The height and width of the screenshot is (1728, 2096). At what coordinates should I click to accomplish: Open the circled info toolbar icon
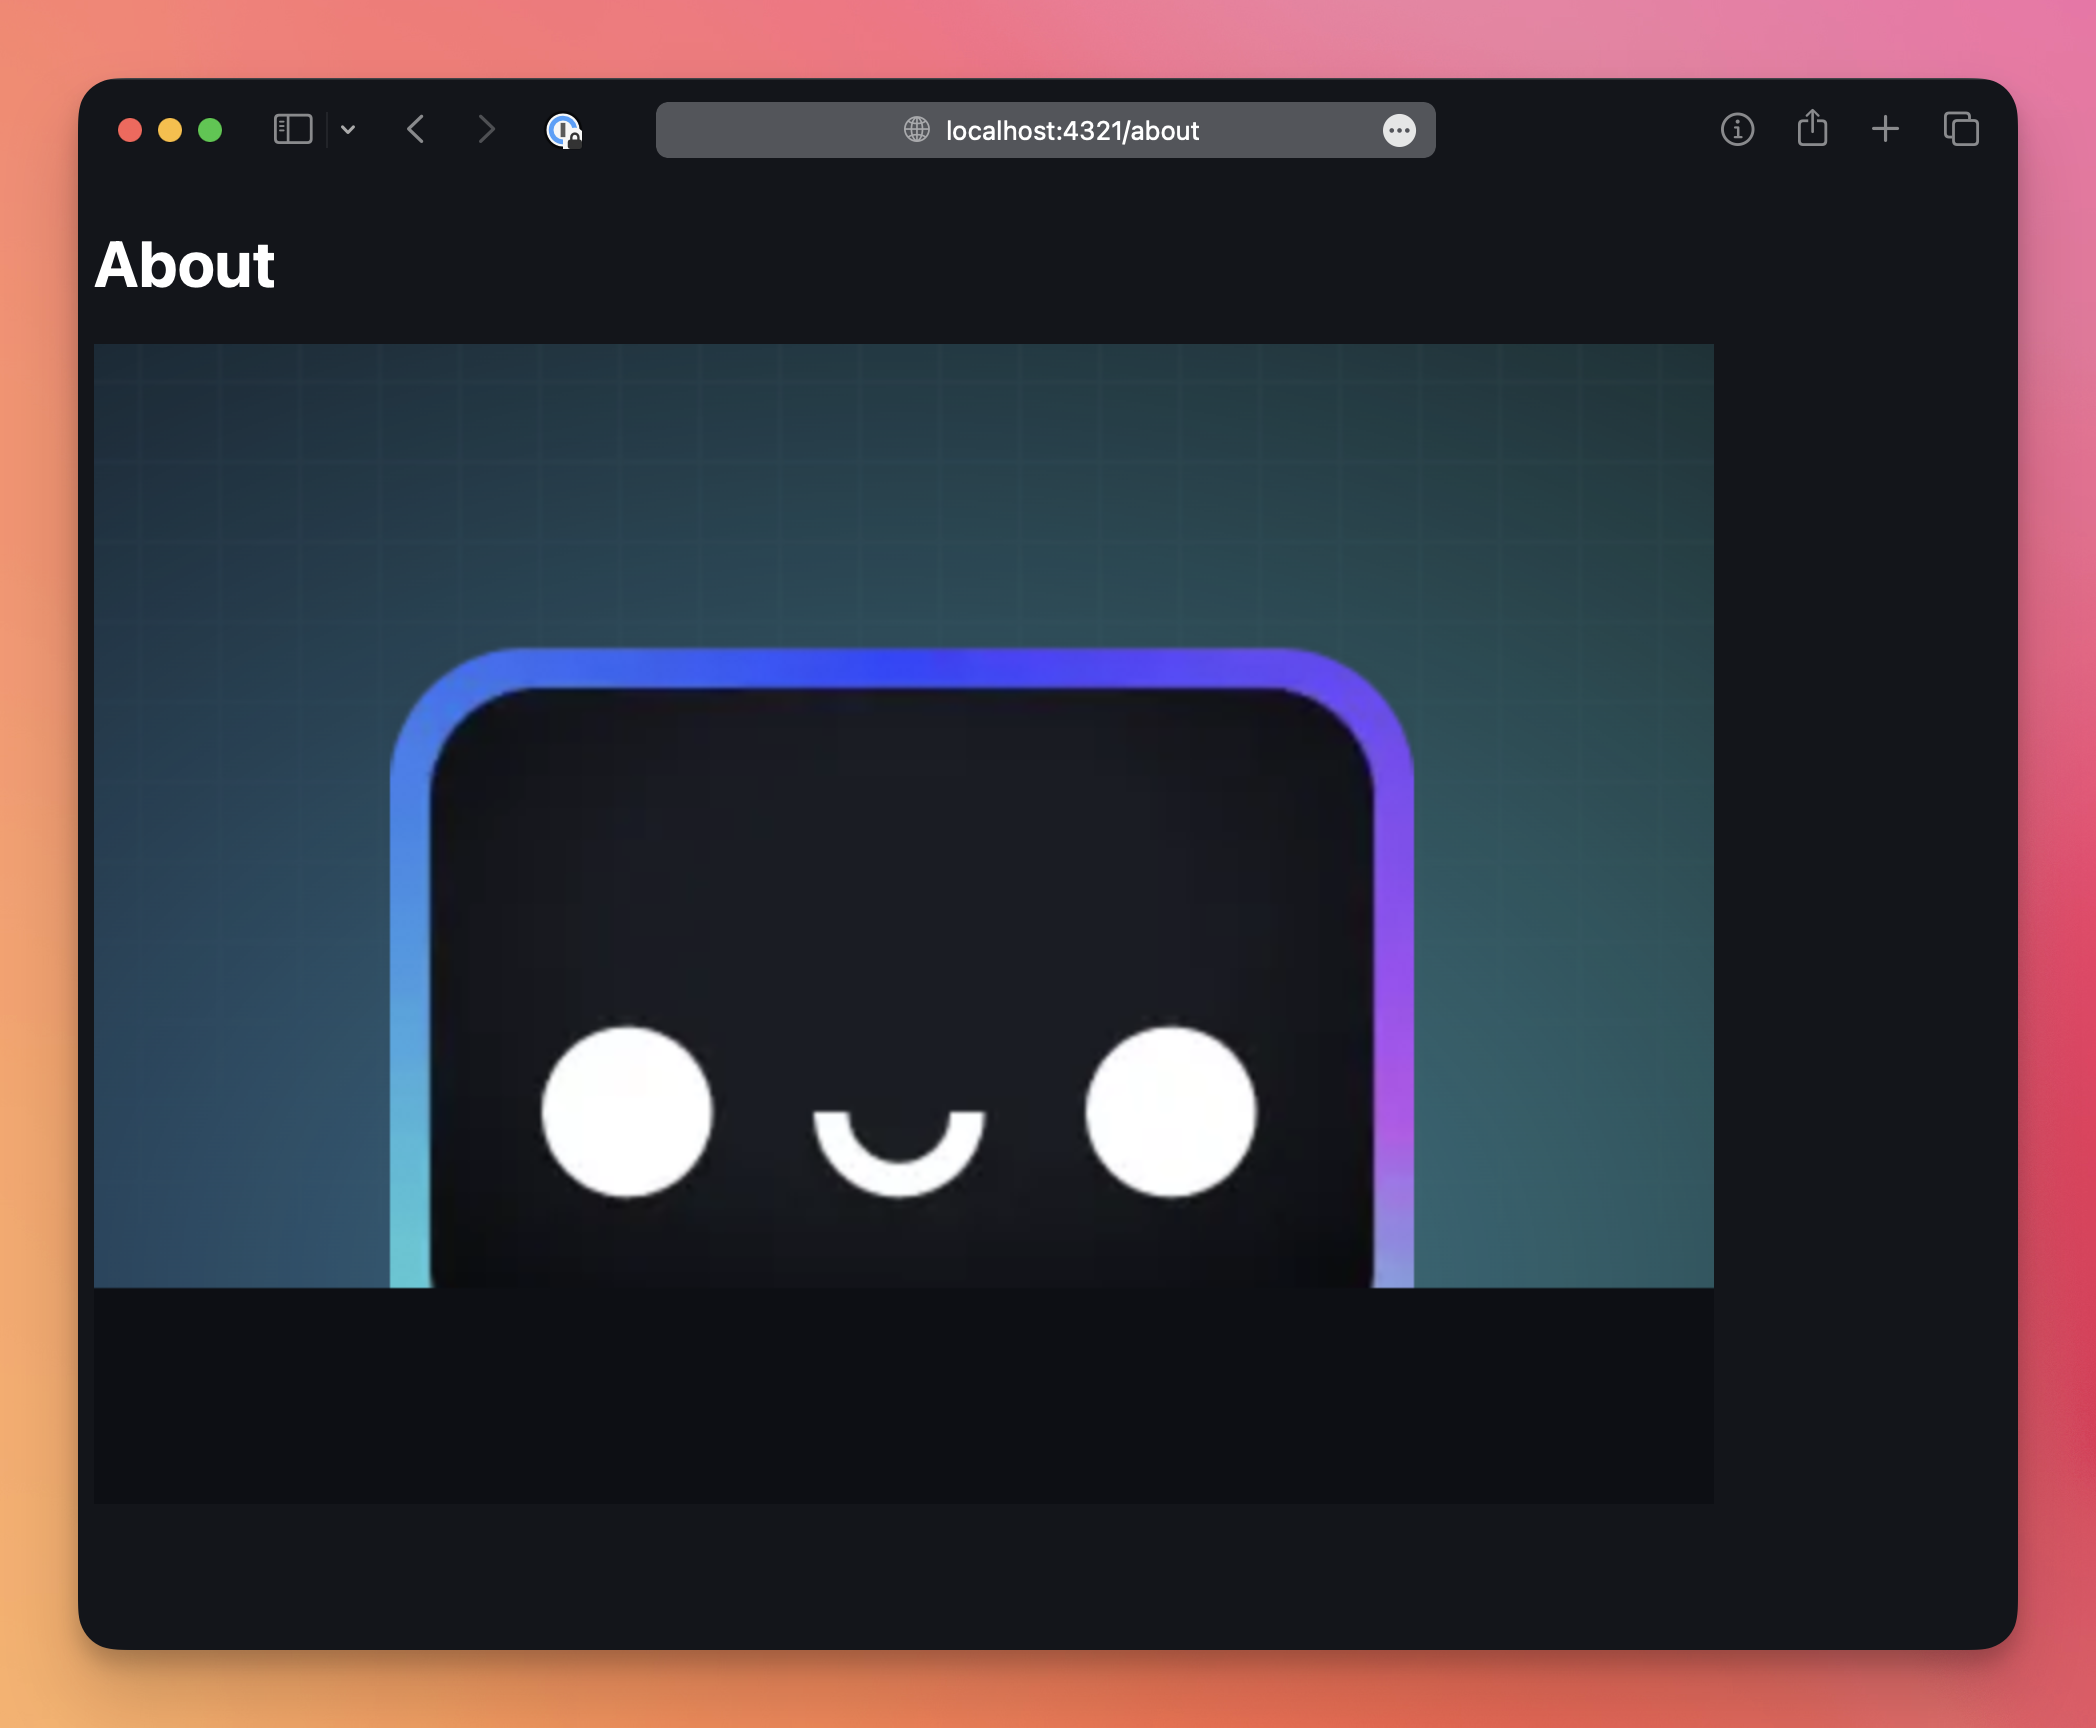(1737, 130)
